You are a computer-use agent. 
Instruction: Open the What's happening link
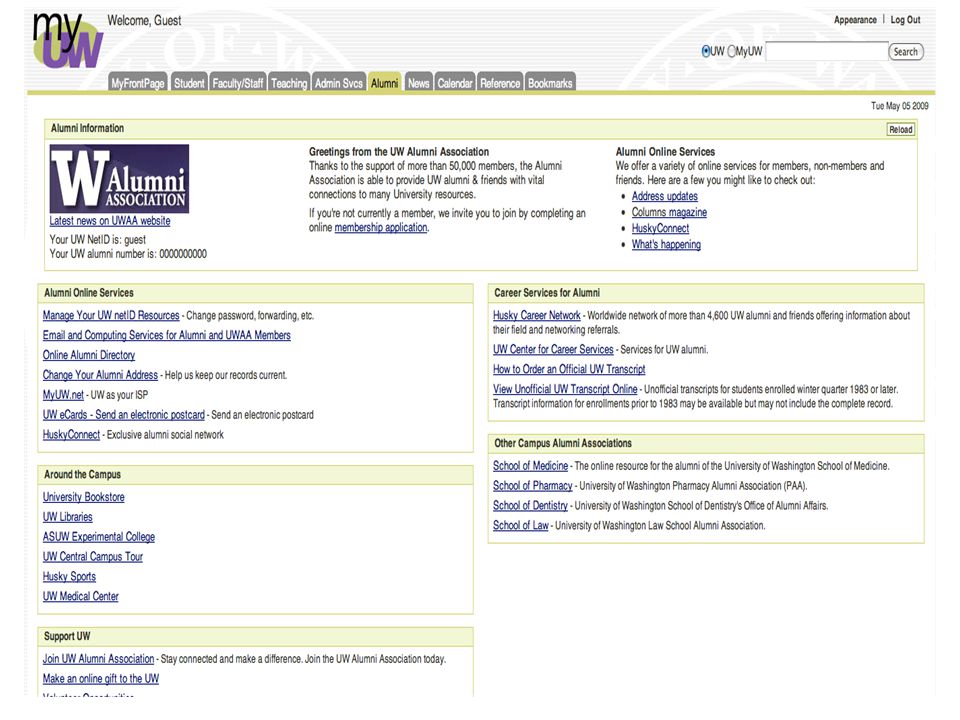[666, 244]
